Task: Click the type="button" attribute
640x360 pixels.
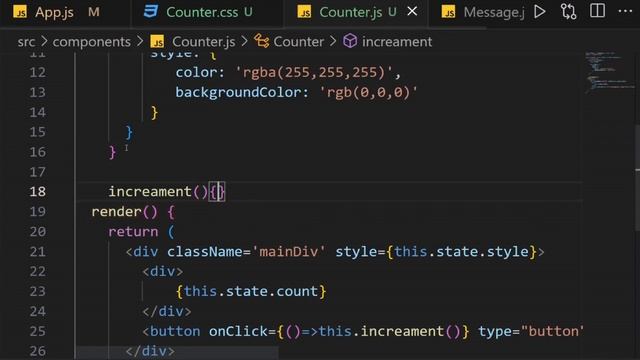Action: pyautogui.click(x=531, y=331)
